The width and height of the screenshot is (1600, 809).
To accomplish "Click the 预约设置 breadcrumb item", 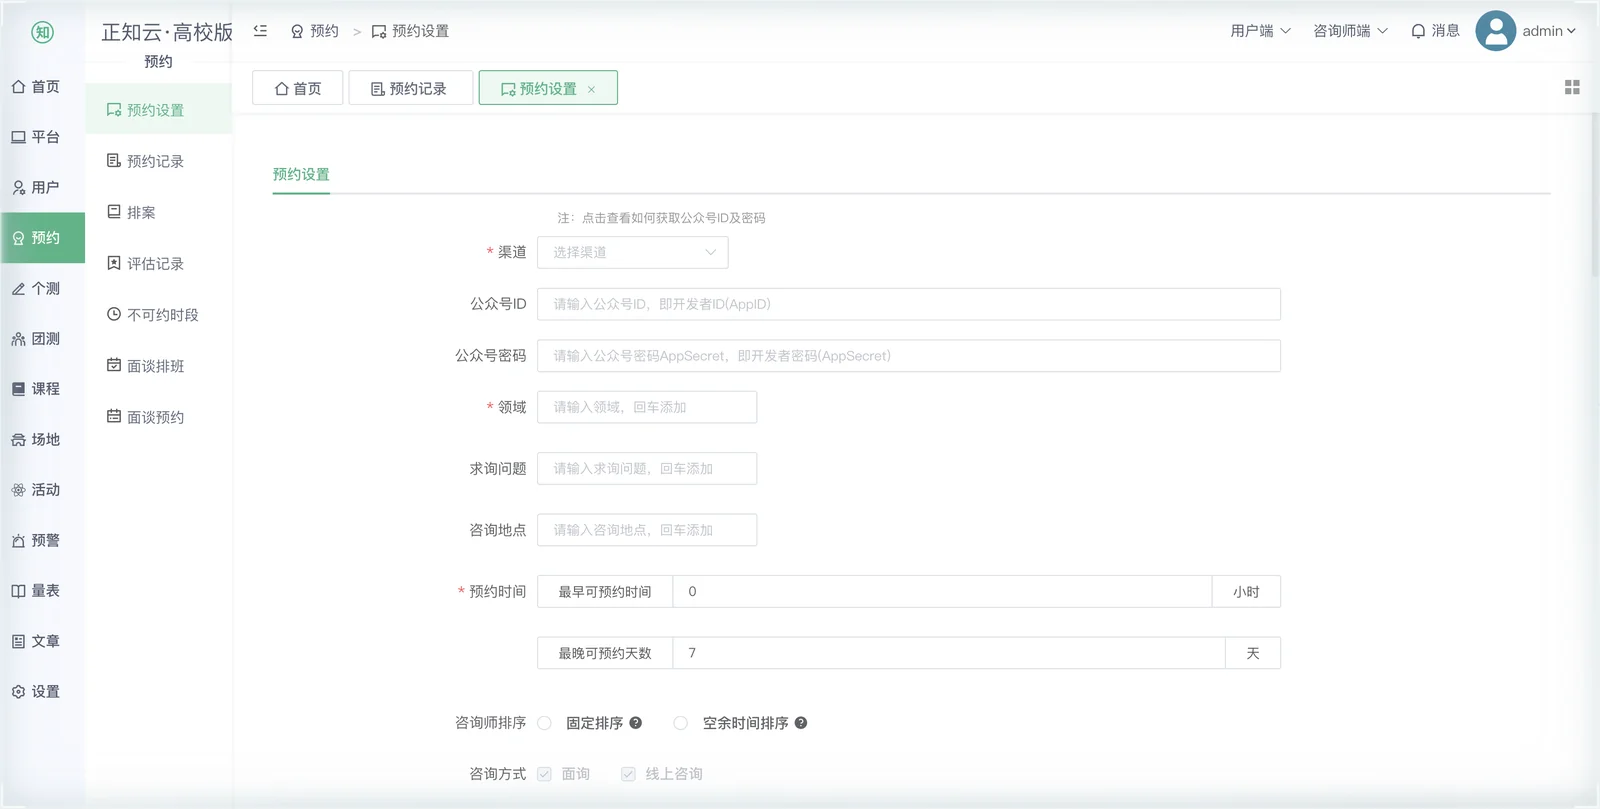I will pos(410,31).
